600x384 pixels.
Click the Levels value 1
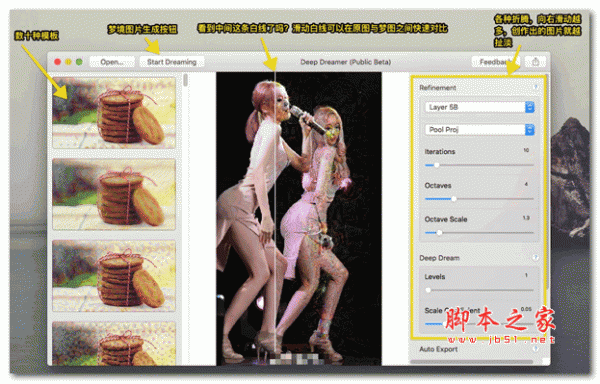pyautogui.click(x=526, y=275)
